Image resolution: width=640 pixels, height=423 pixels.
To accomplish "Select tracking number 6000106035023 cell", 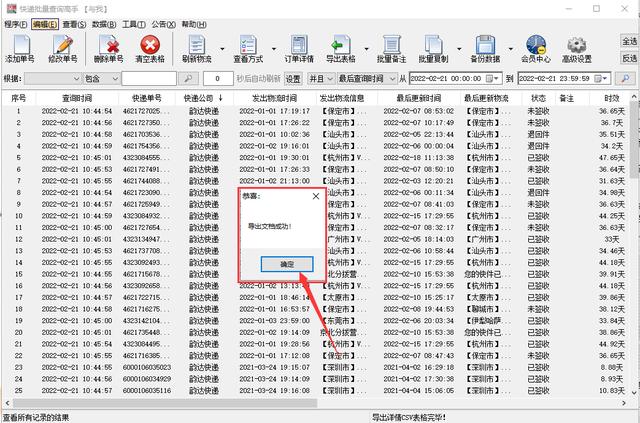I will click(147, 367).
